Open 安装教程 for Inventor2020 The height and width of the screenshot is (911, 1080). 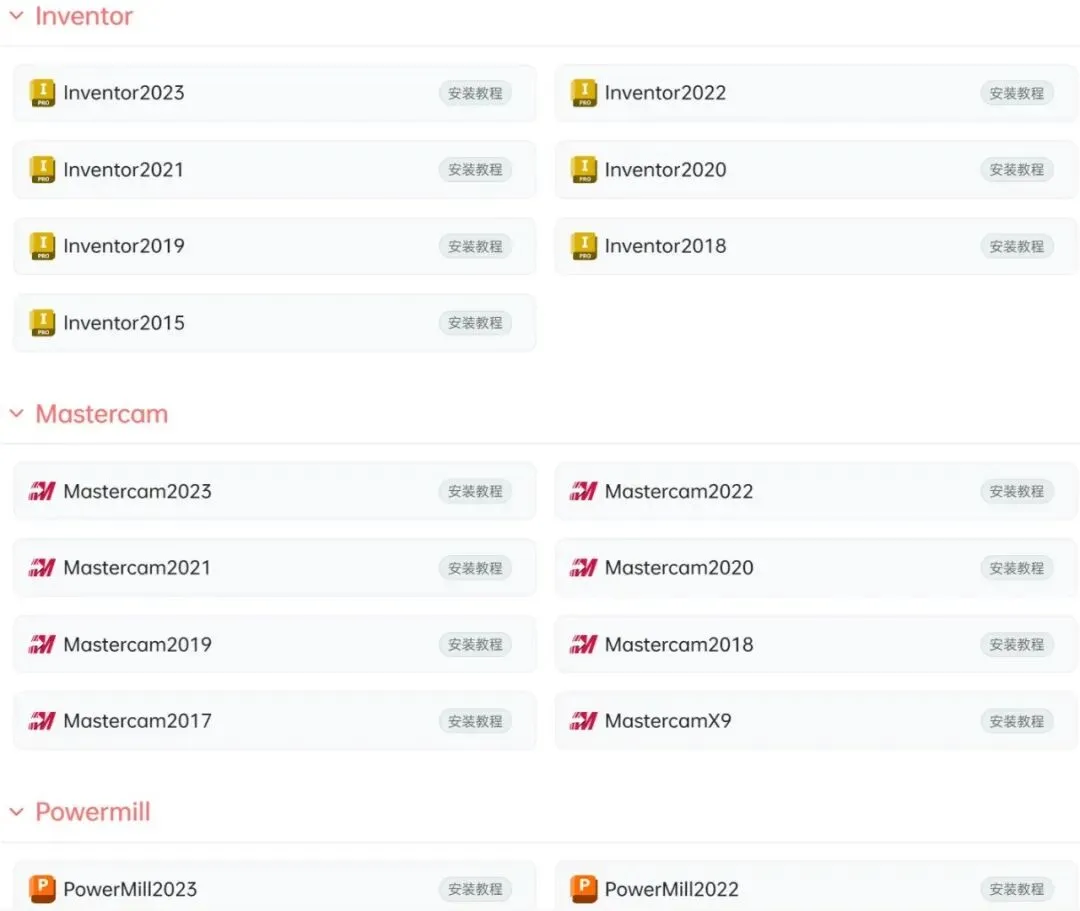pos(1017,169)
